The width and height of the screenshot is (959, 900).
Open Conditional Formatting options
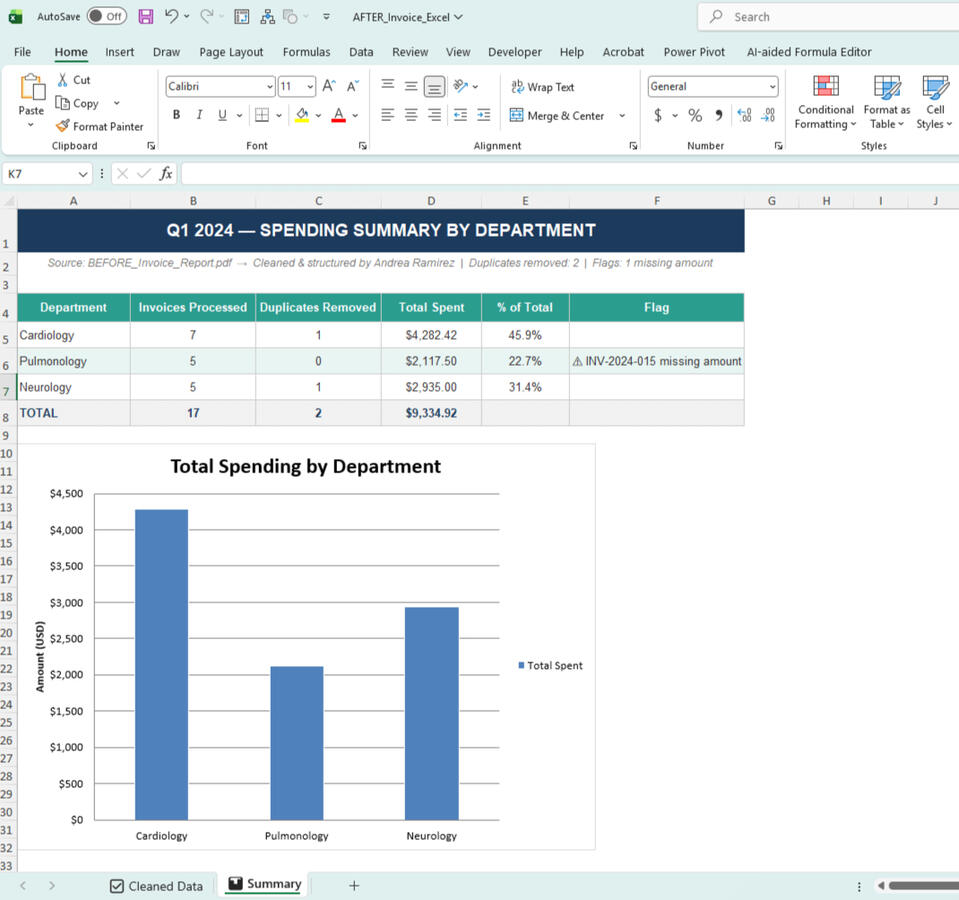[824, 101]
